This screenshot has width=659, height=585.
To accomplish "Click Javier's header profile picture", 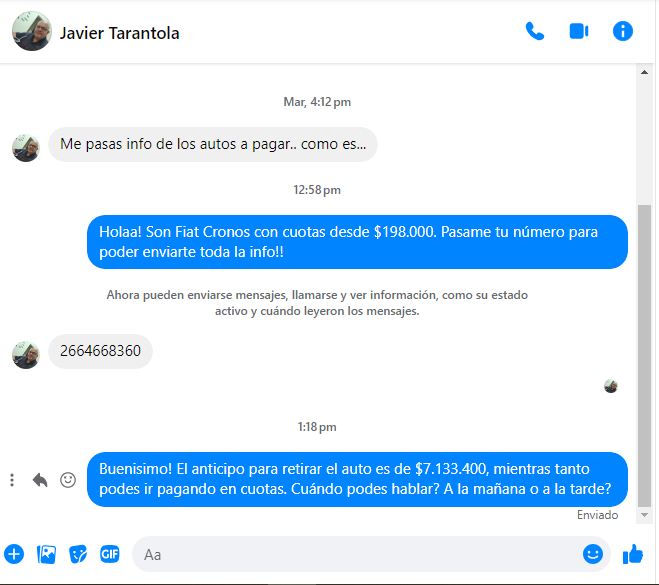I will click(x=32, y=31).
